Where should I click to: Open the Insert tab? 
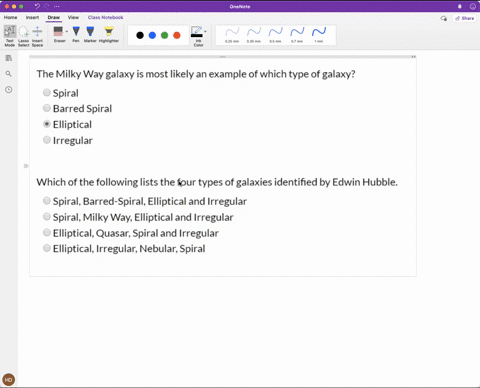point(32,17)
